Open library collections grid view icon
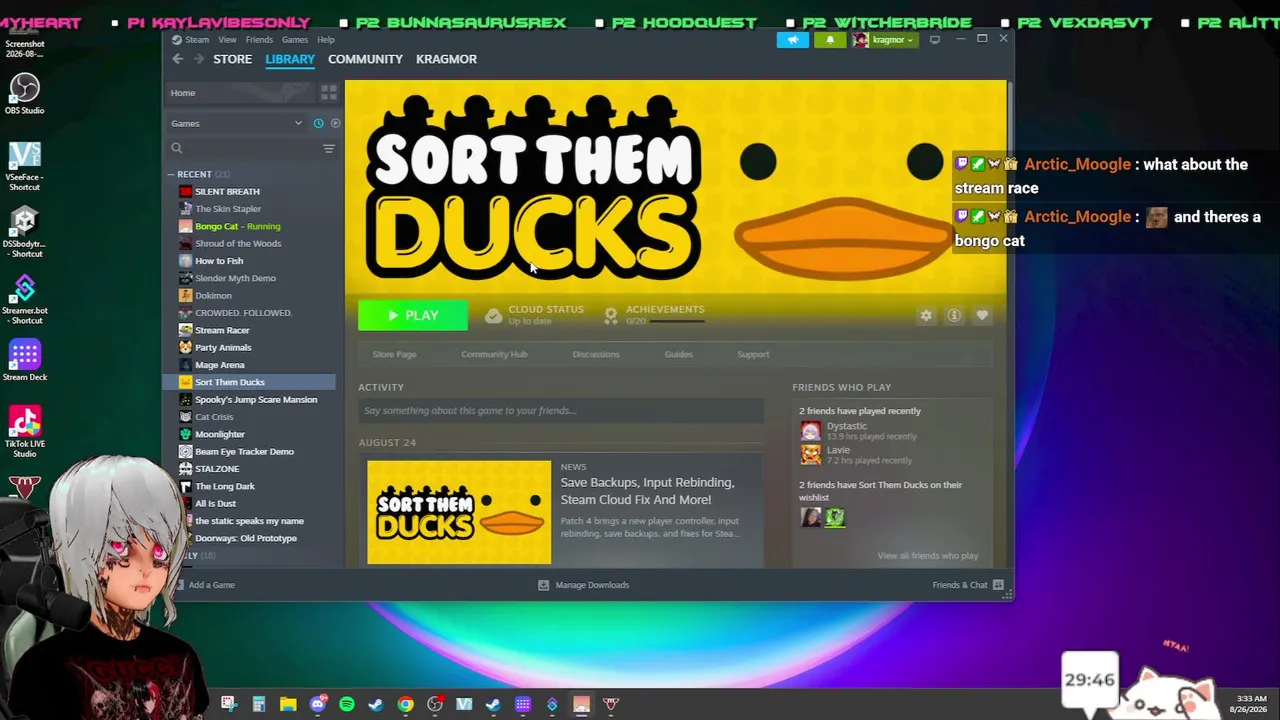This screenshot has width=1280, height=720. click(x=328, y=93)
